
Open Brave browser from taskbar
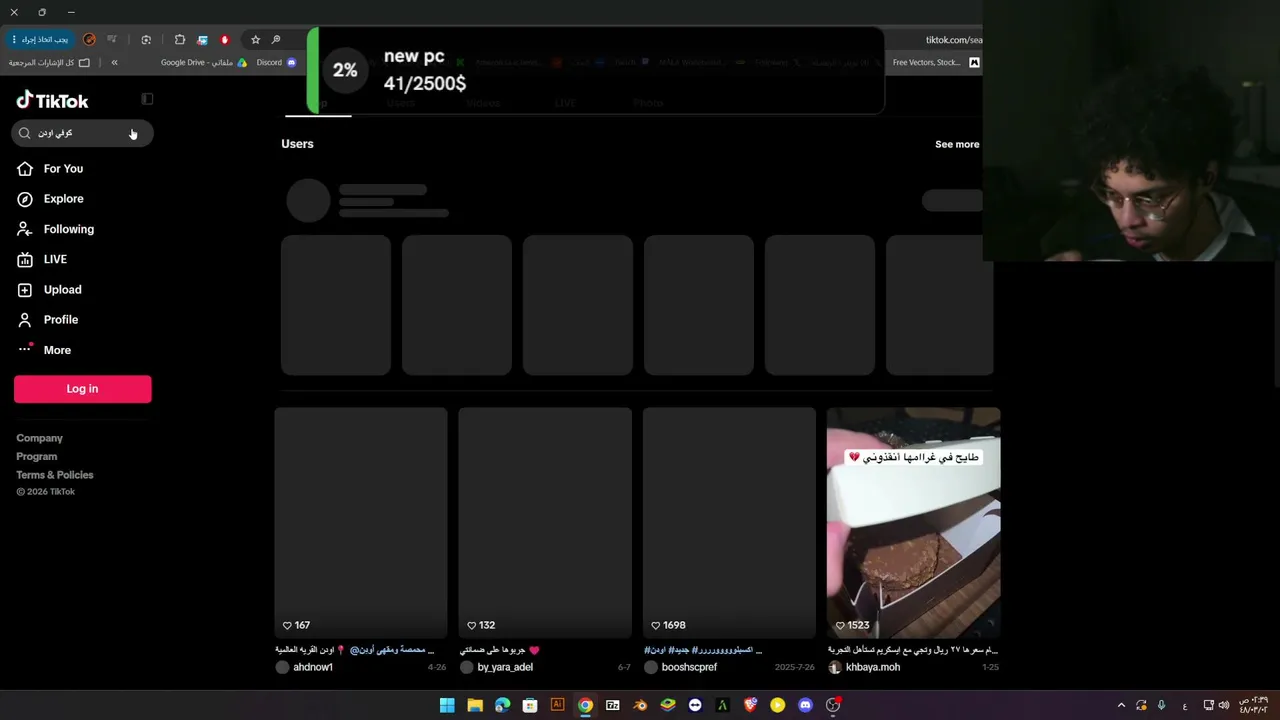click(750, 705)
